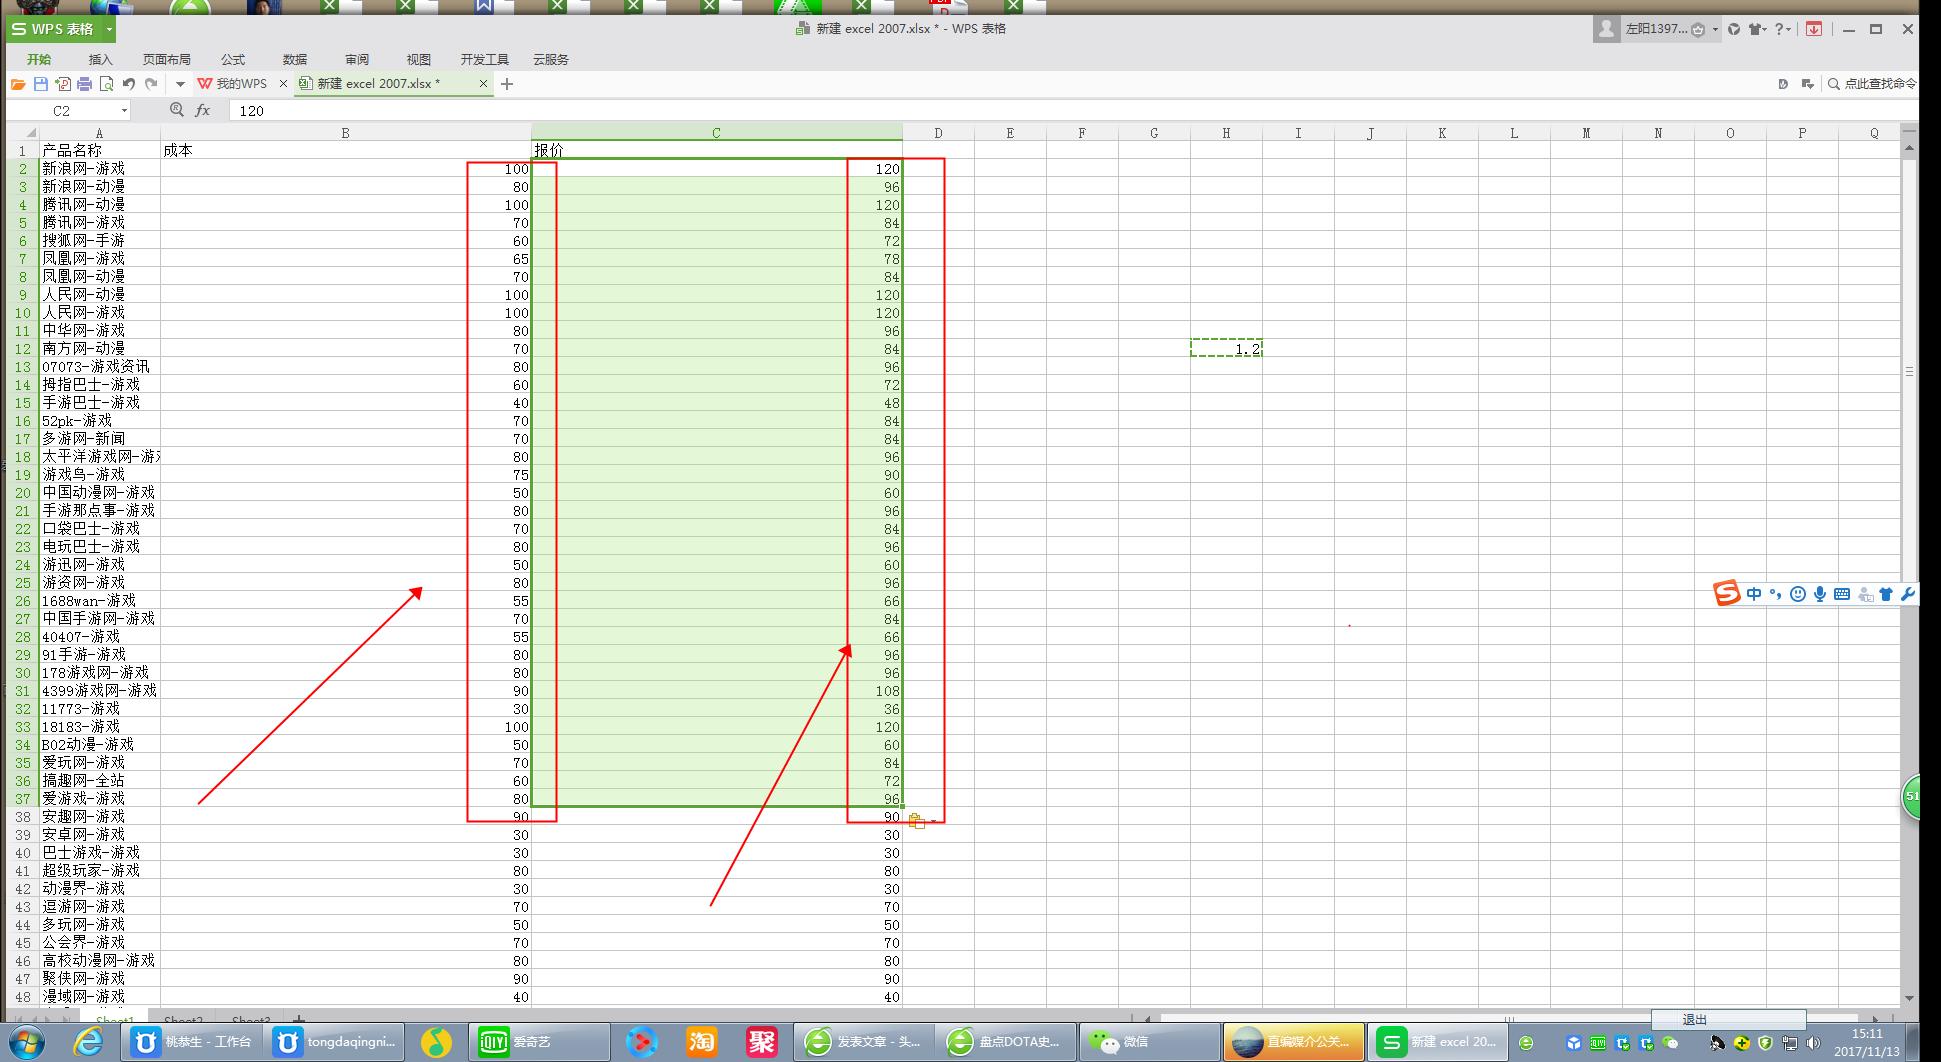Select the column D header
The height and width of the screenshot is (1062, 1941).
pyautogui.click(x=938, y=133)
